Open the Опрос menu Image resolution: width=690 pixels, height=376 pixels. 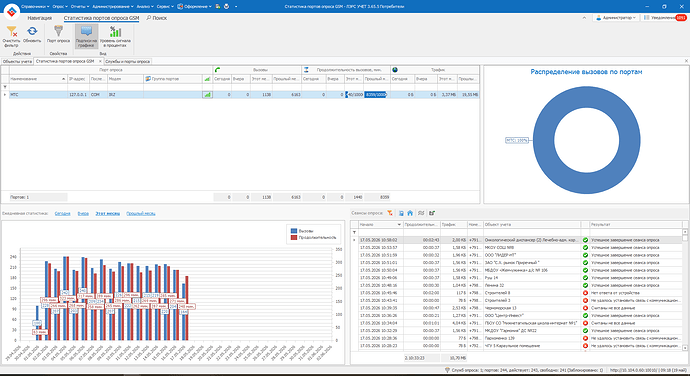point(59,7)
